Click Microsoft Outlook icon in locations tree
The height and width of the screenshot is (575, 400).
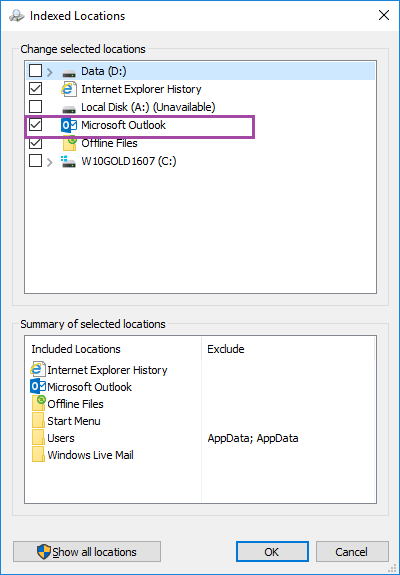[x=69, y=125]
